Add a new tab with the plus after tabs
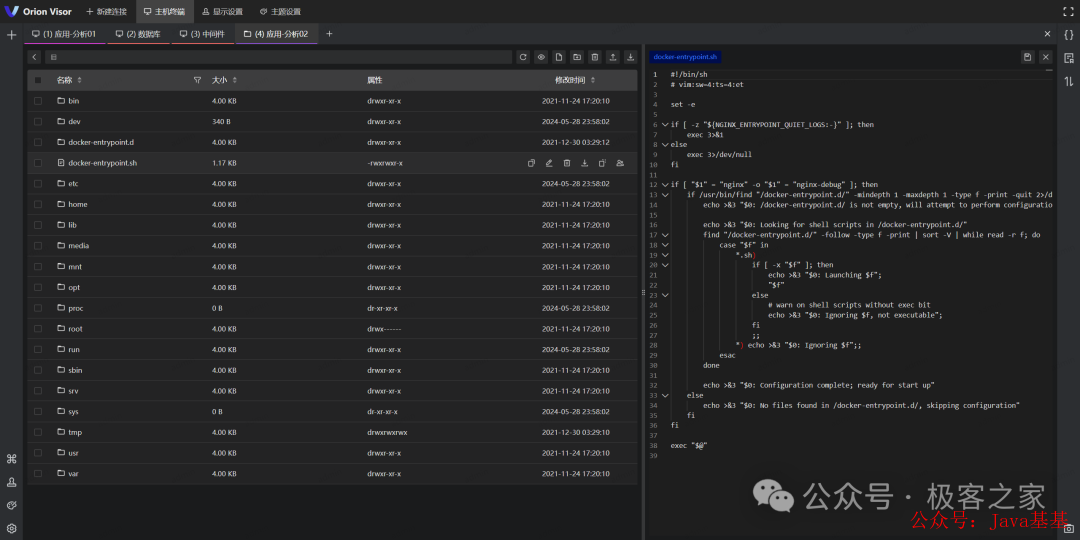This screenshot has width=1080, height=540. point(329,34)
